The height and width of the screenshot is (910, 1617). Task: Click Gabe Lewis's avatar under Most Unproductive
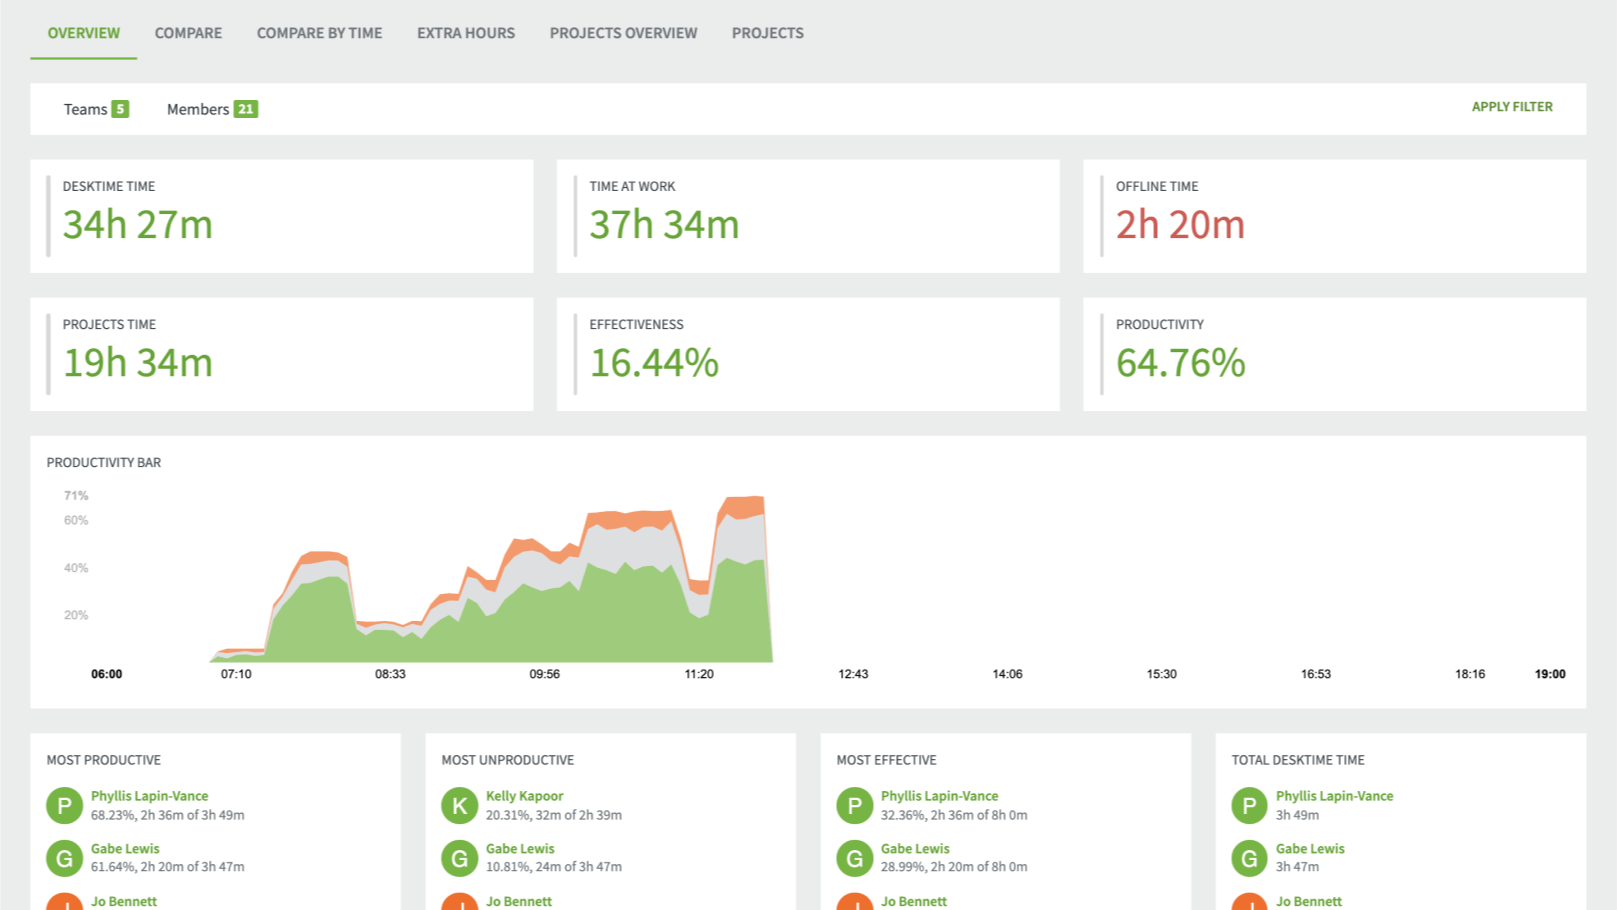(459, 858)
